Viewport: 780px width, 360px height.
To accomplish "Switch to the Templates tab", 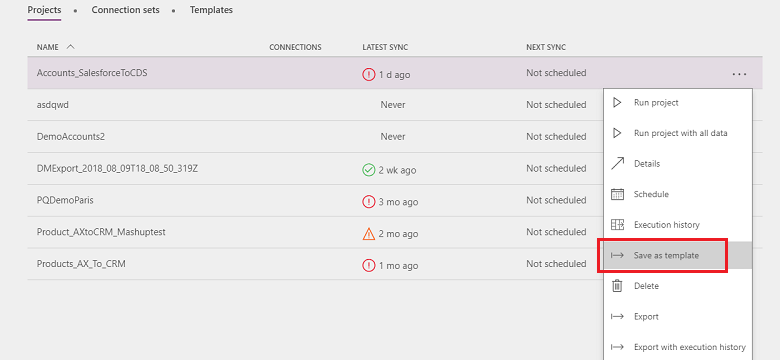I will tap(211, 10).
